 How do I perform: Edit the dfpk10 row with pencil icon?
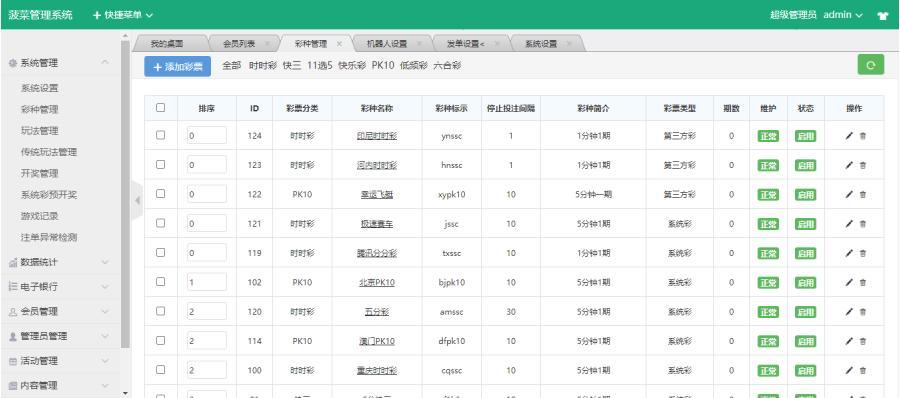click(849, 341)
